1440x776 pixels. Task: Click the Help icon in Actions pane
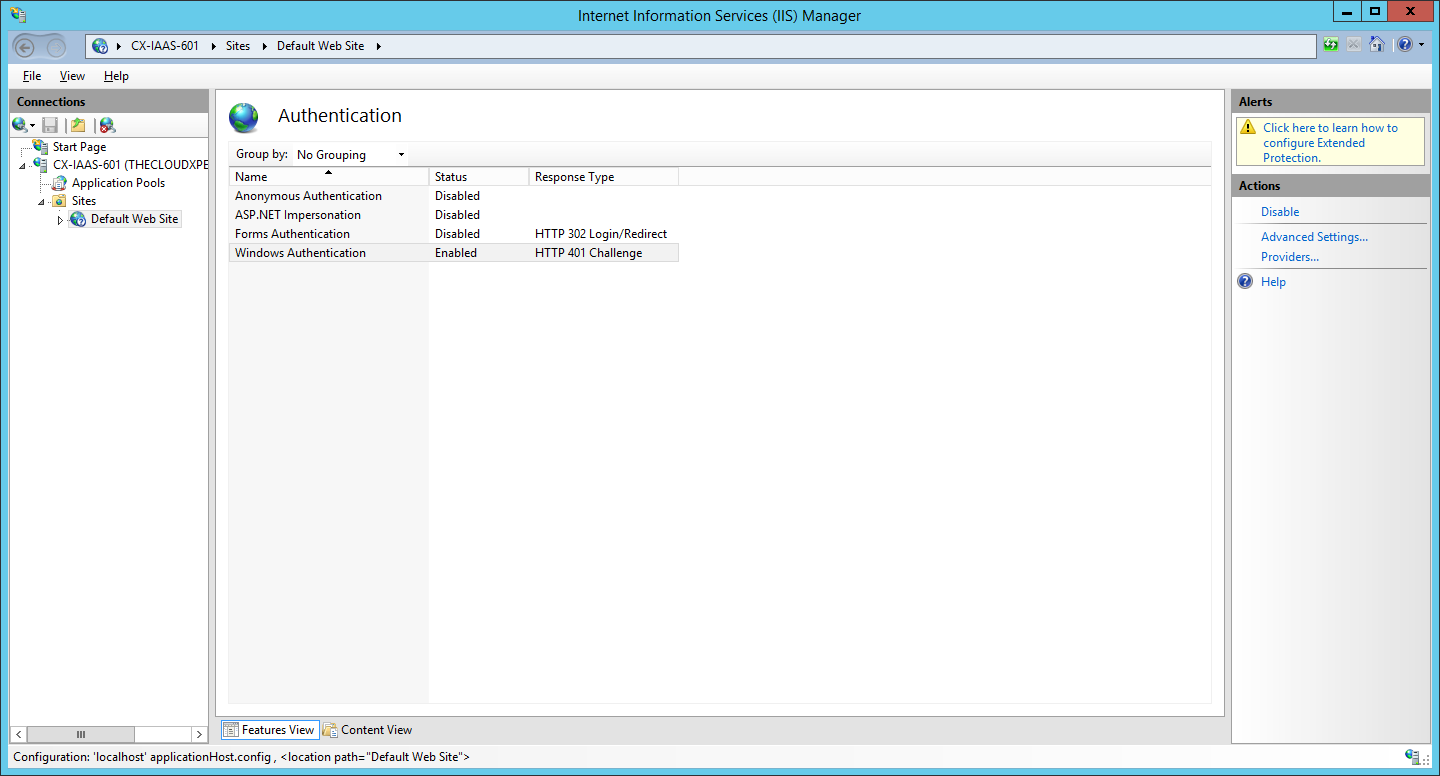pos(1245,282)
